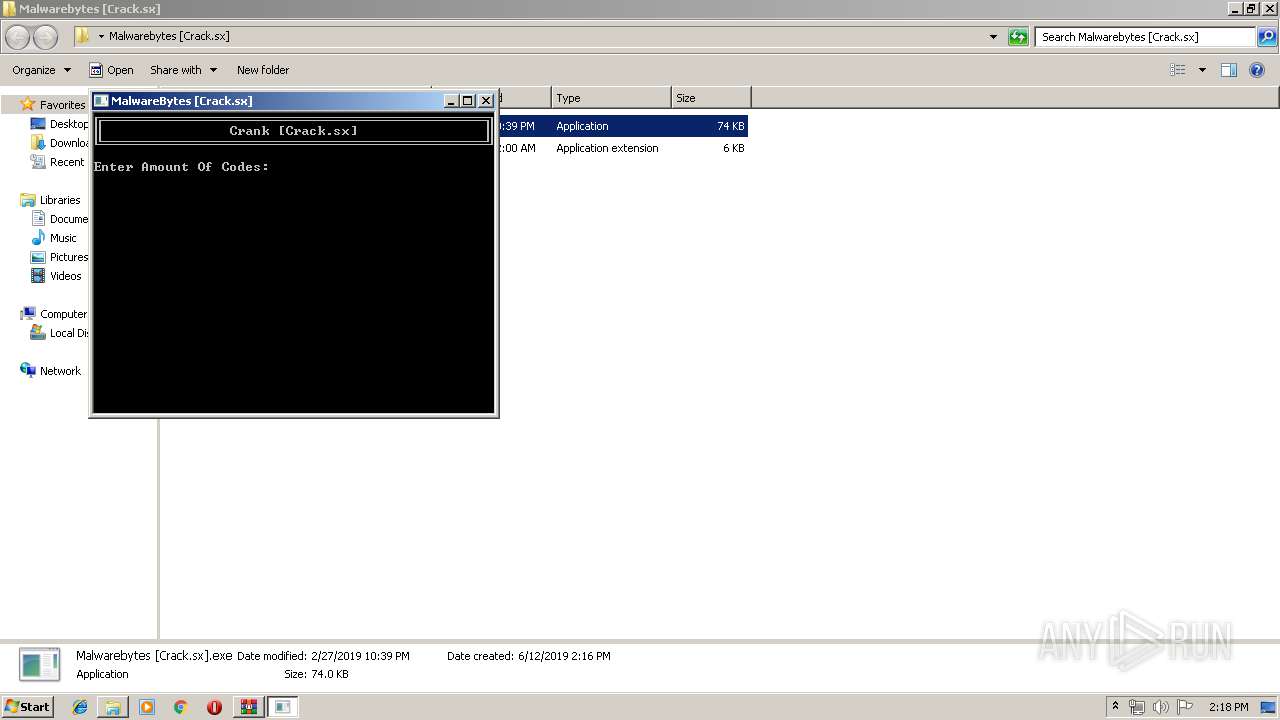1280x720 pixels.
Task: Select the Application extension file row
Action: point(621,148)
